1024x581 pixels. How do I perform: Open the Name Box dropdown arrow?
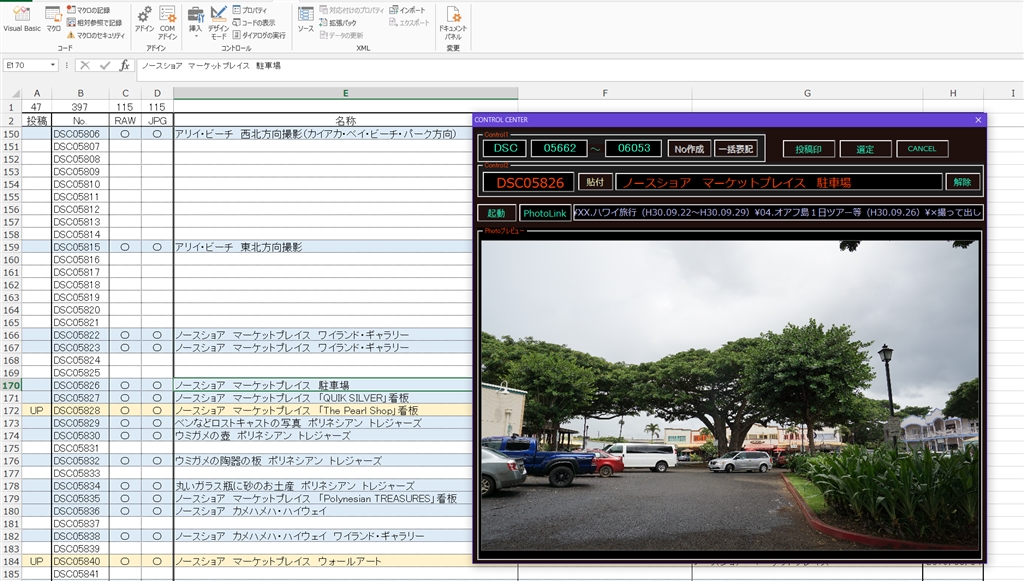coord(53,65)
